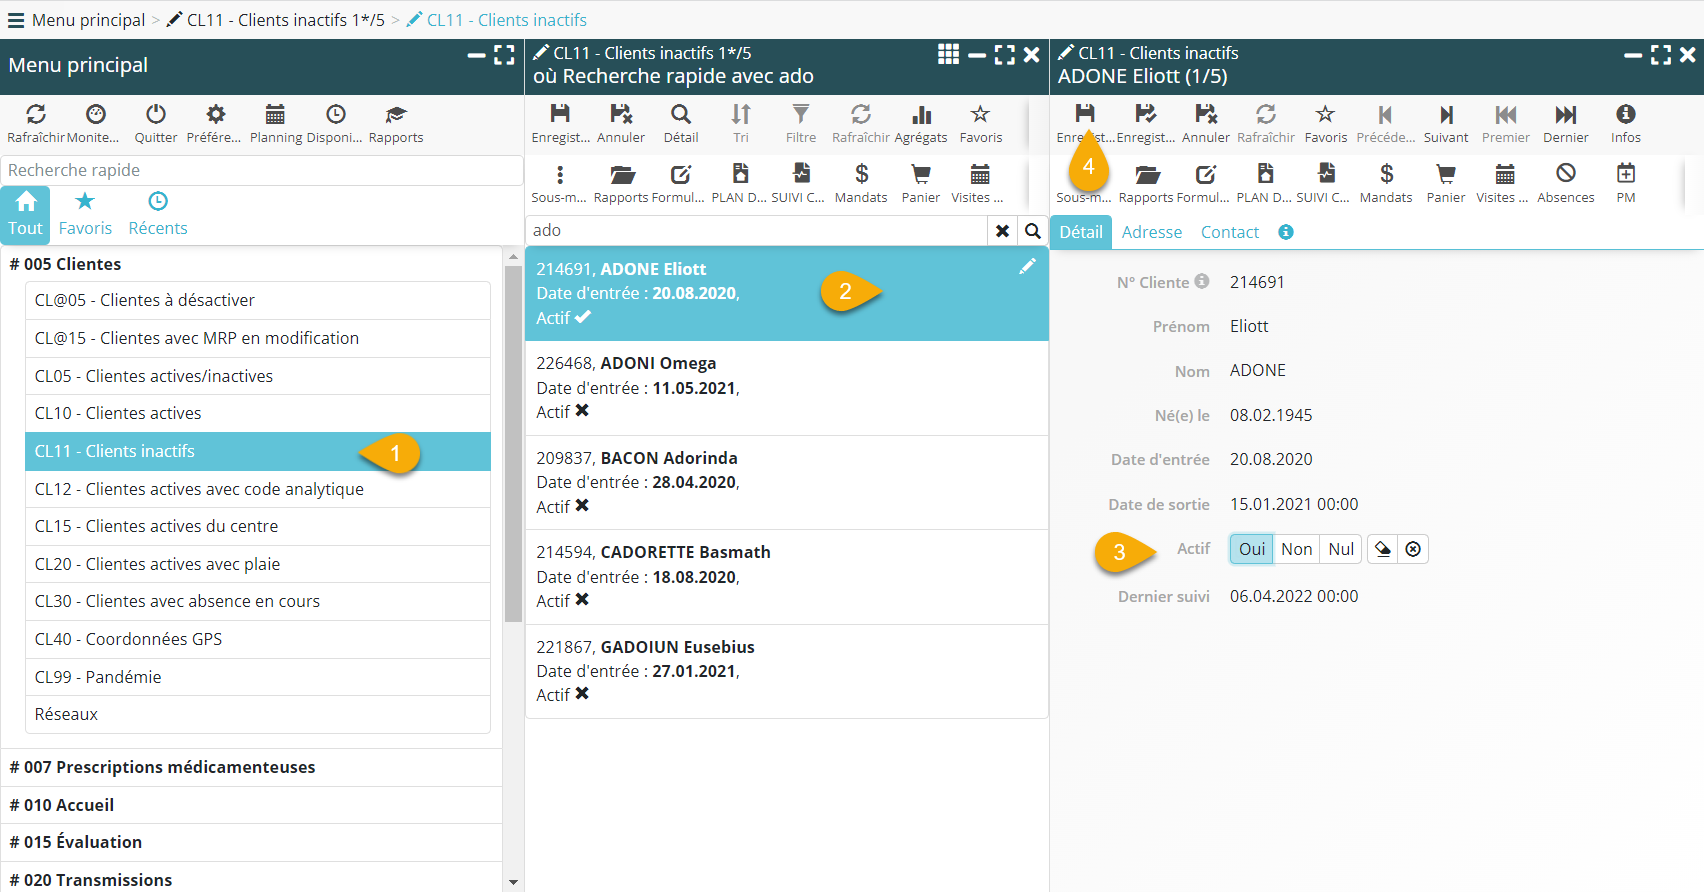Set Actif to Oui
Screen dimensions: 1704x892
1252,549
